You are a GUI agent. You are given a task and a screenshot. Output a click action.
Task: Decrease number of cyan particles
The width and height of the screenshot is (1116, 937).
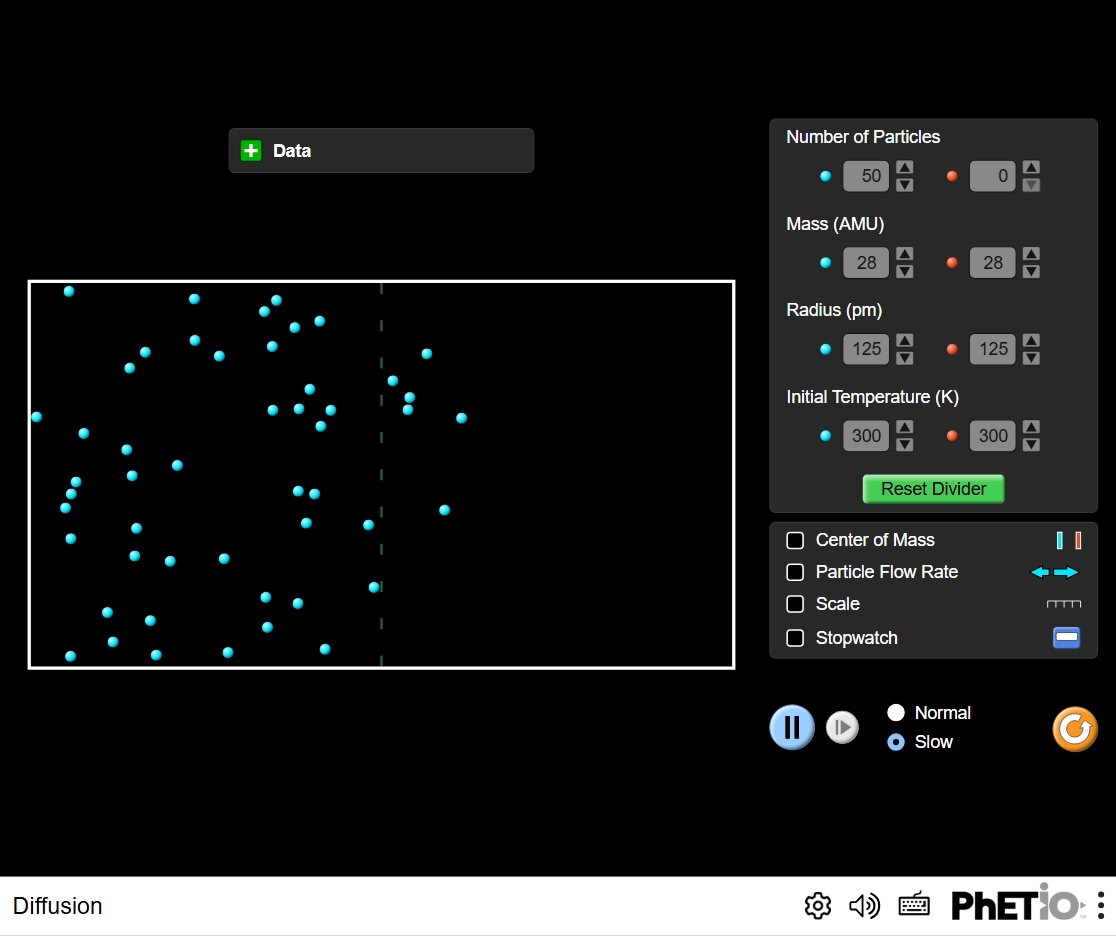[x=905, y=185]
